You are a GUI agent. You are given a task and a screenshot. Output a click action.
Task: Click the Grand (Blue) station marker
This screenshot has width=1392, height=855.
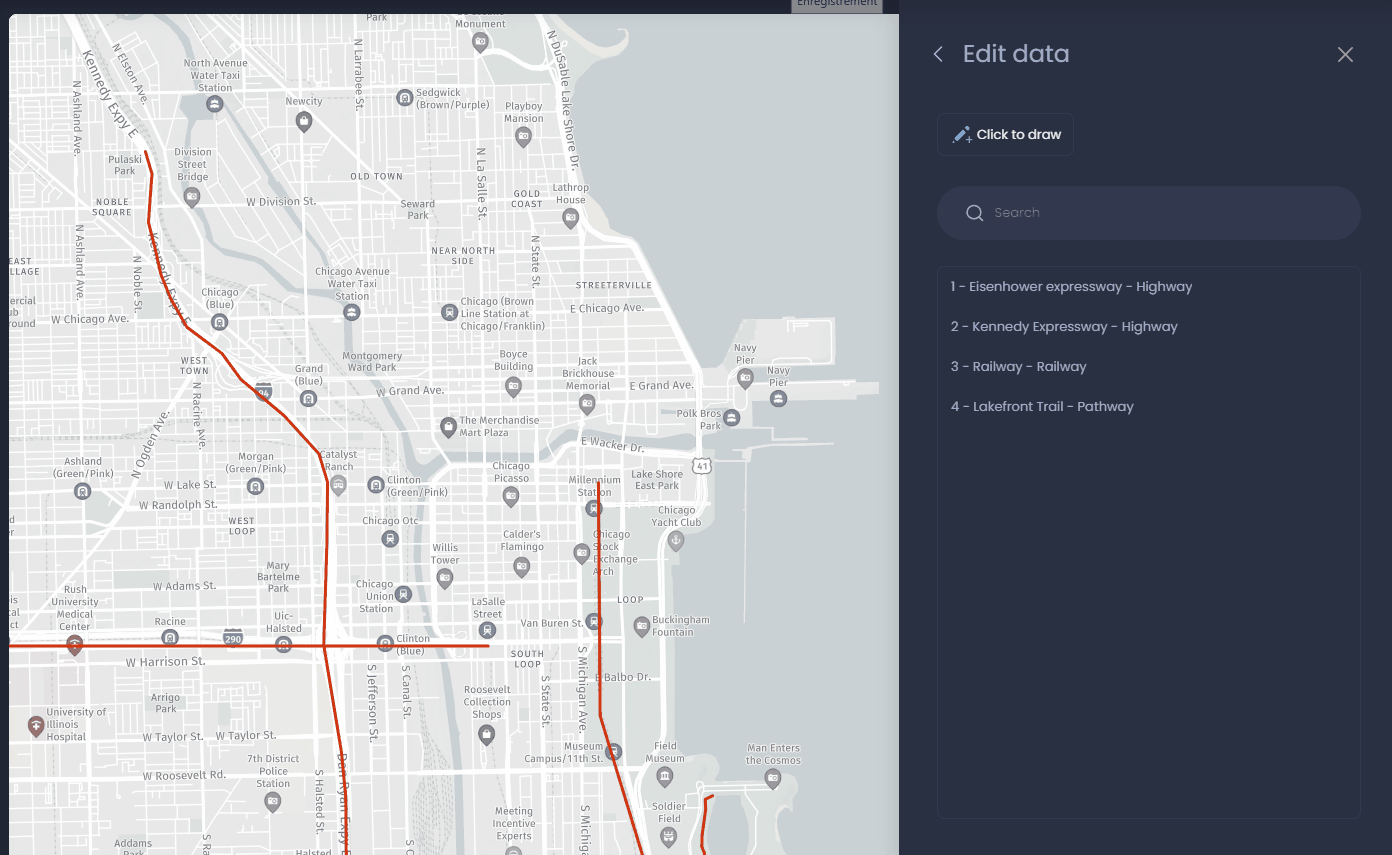click(x=309, y=398)
